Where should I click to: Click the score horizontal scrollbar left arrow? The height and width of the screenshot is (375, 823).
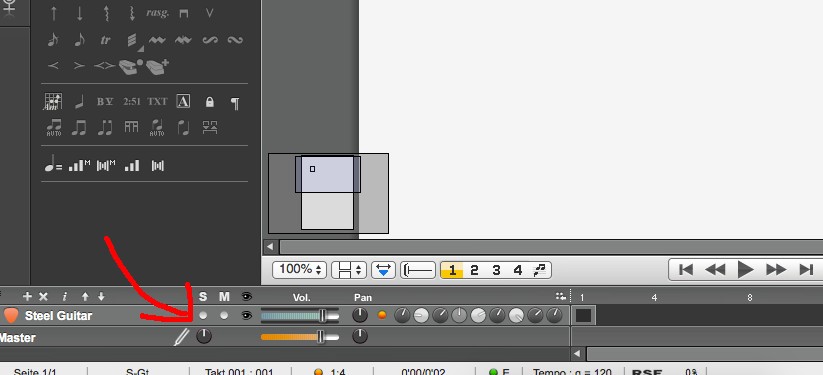pyautogui.click(x=270, y=246)
